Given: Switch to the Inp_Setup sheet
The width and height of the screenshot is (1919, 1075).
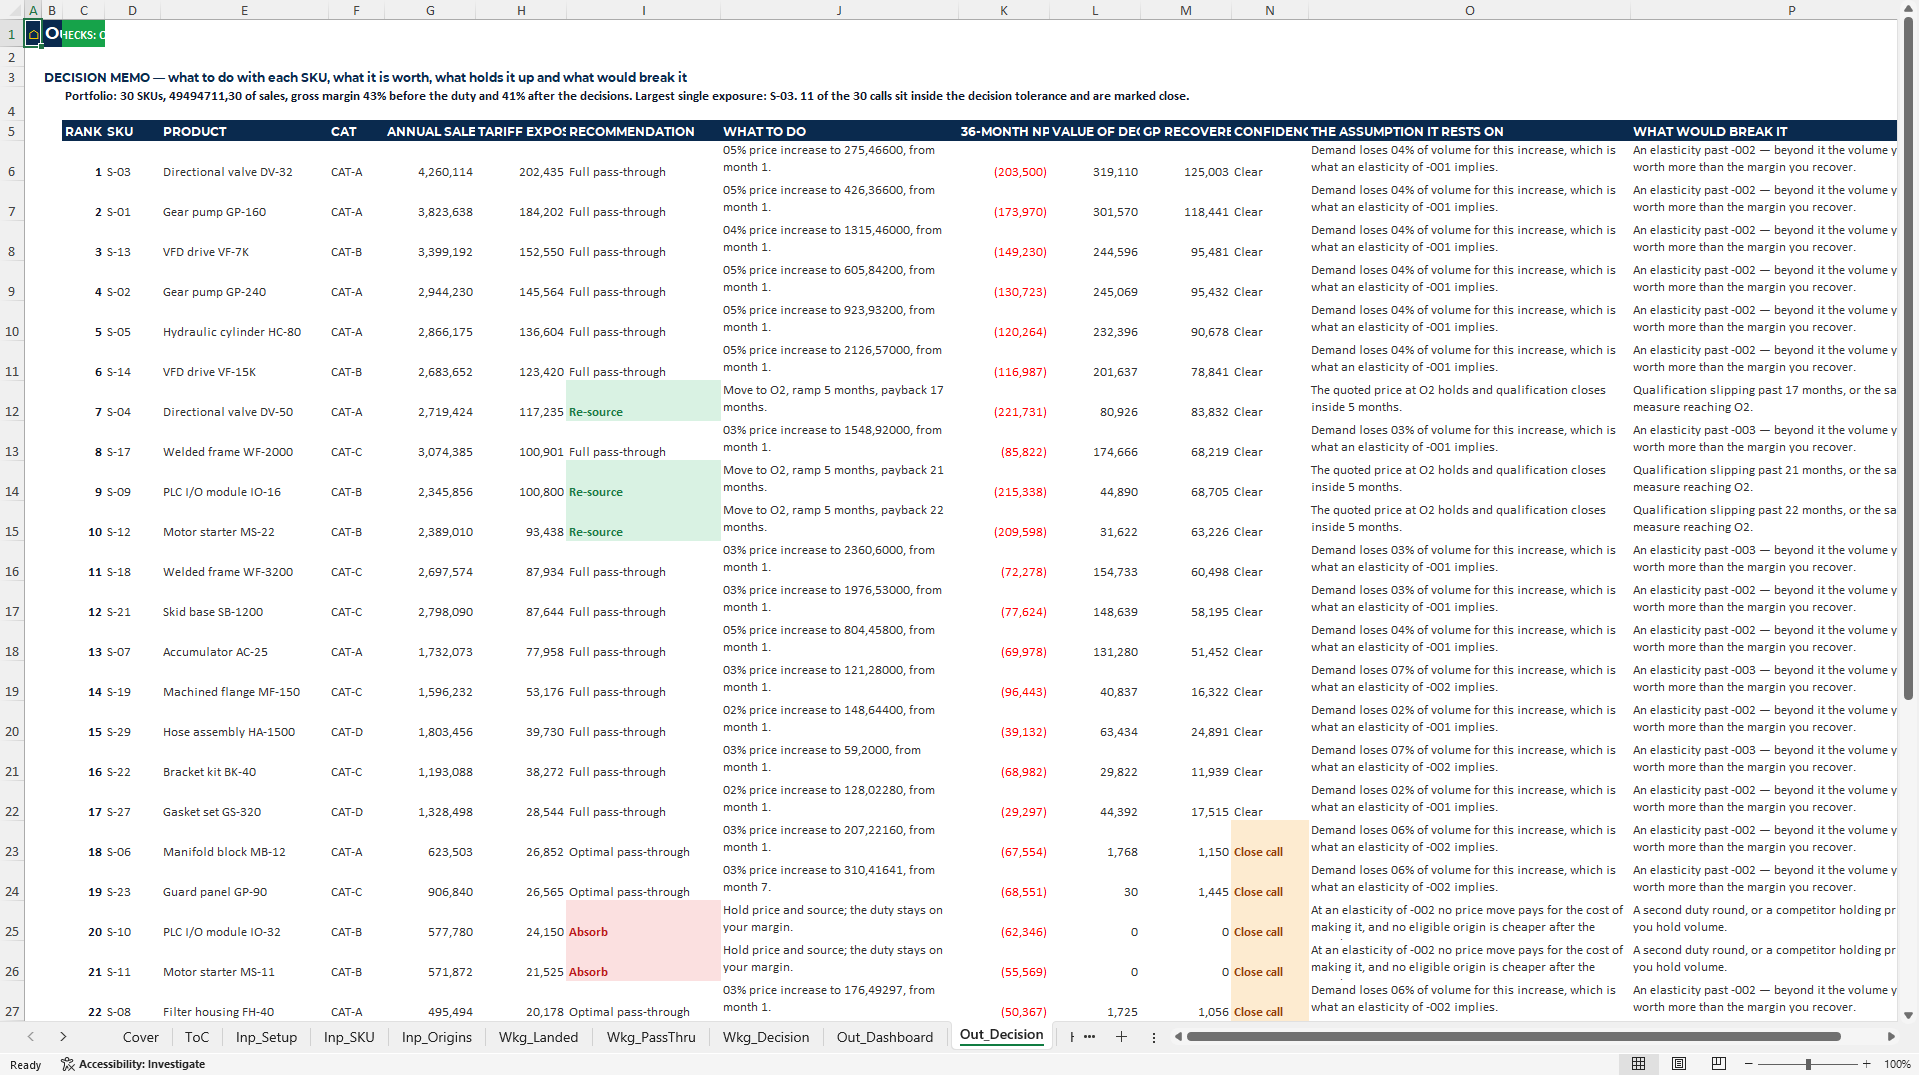Looking at the screenshot, I should coord(266,1037).
